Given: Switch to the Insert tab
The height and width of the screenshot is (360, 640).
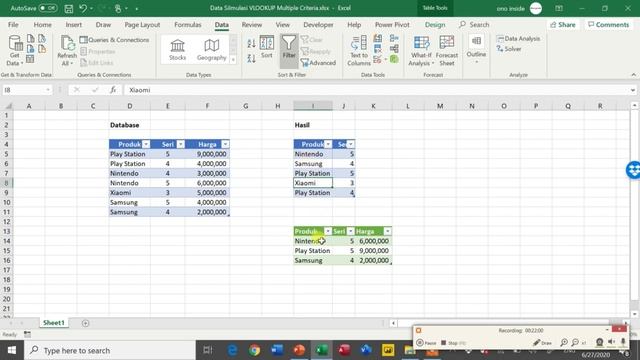Looking at the screenshot, I should [x=73, y=24].
